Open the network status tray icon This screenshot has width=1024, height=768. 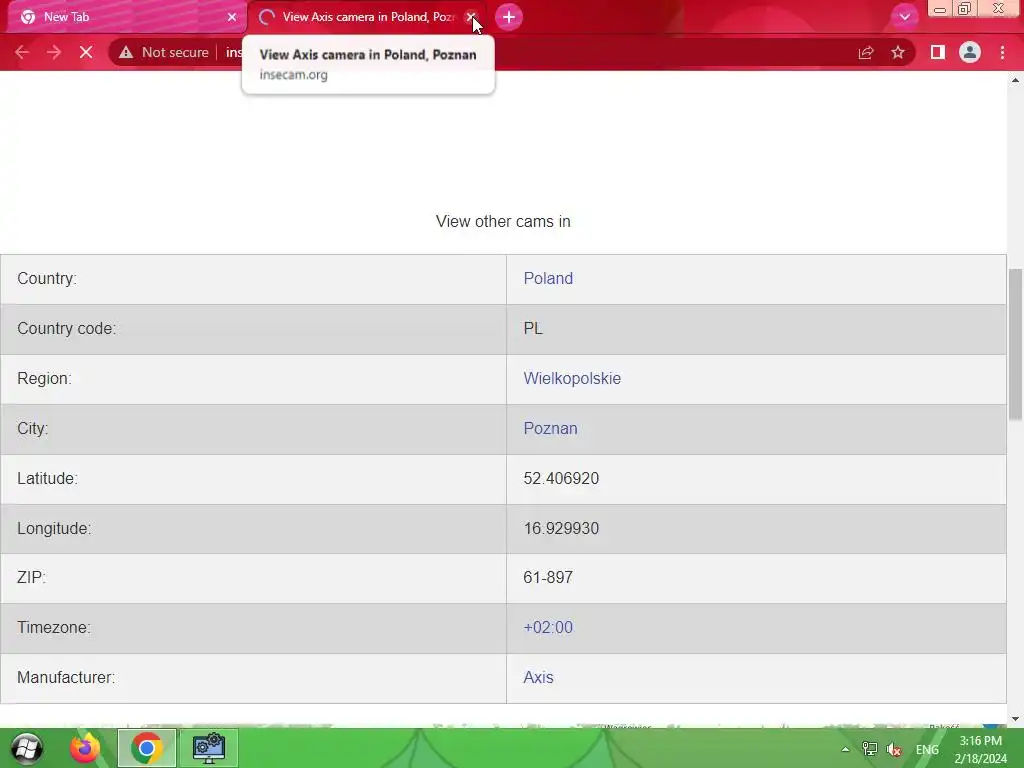tap(869, 750)
